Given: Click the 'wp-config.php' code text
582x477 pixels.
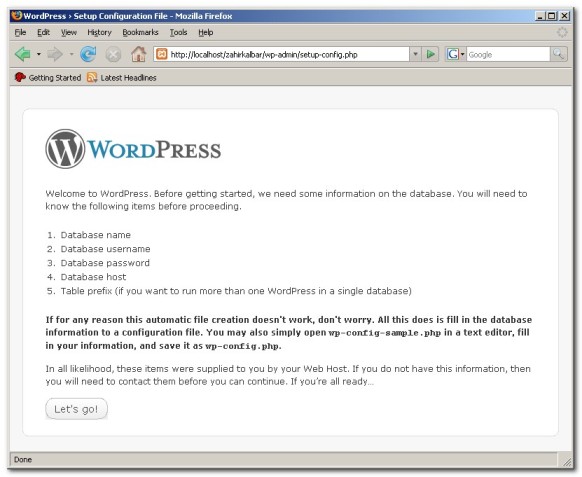Looking at the screenshot, I should click(x=242, y=346).
